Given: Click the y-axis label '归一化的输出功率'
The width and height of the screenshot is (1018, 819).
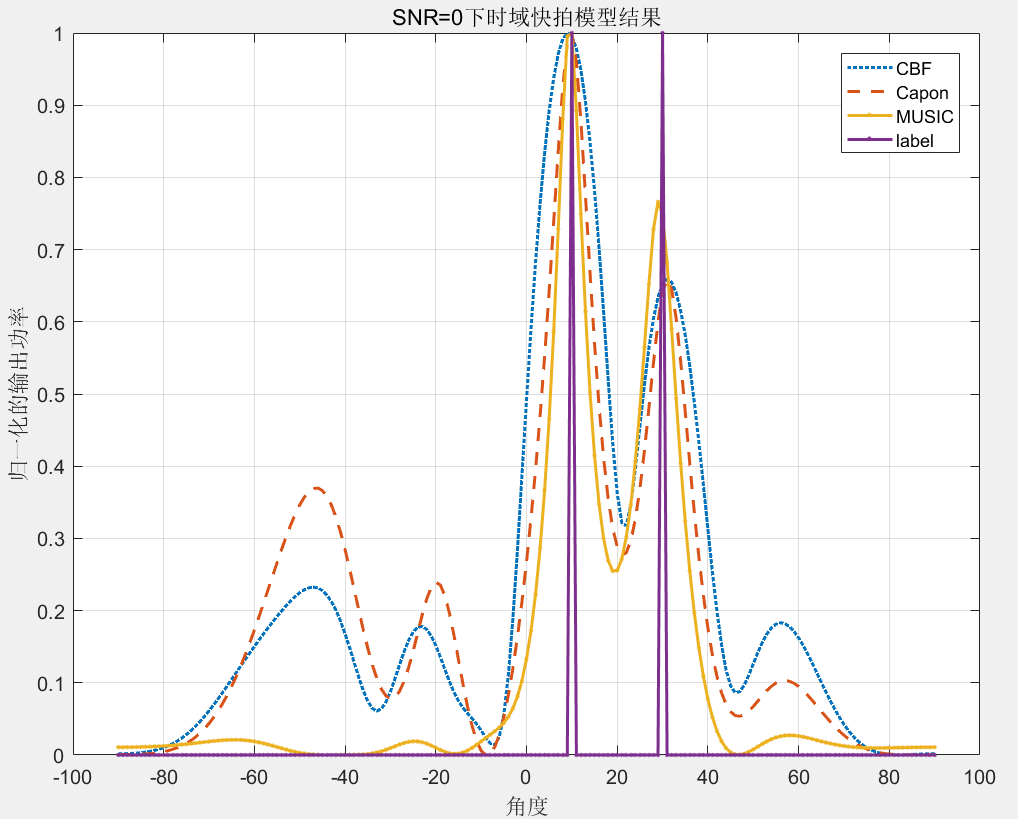Looking at the screenshot, I should tap(21, 395).
